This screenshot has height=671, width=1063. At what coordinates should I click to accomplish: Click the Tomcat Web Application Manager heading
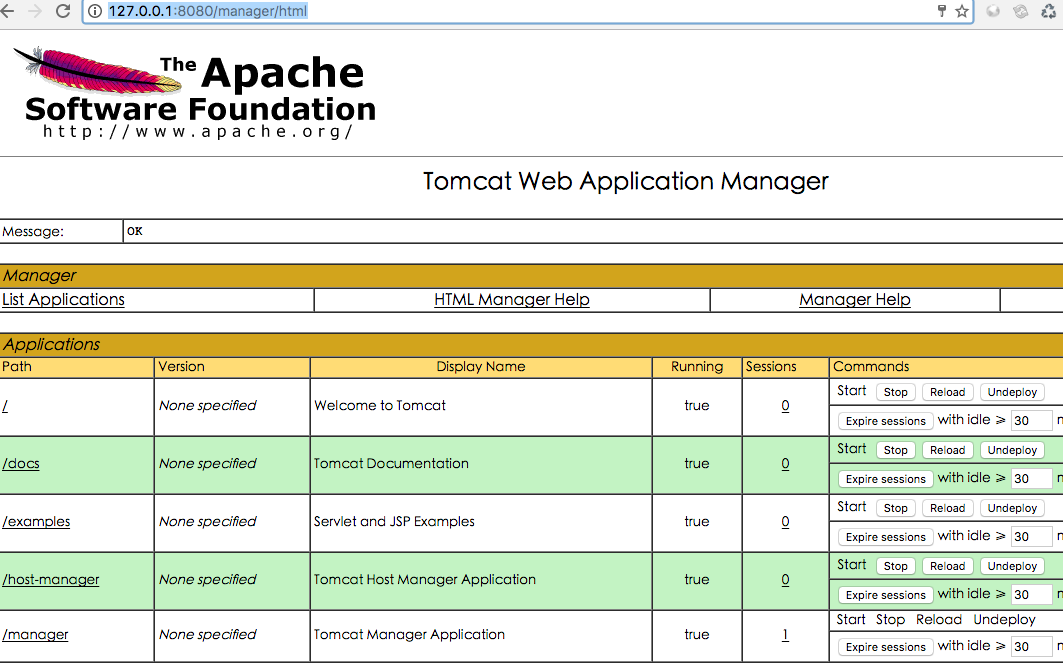point(625,182)
